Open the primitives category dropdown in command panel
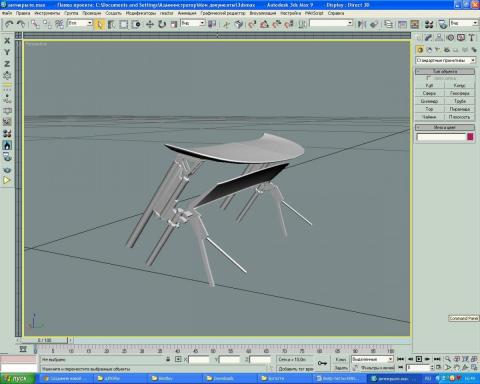Viewport: 480px width, 384px height. pyautogui.click(x=445, y=60)
